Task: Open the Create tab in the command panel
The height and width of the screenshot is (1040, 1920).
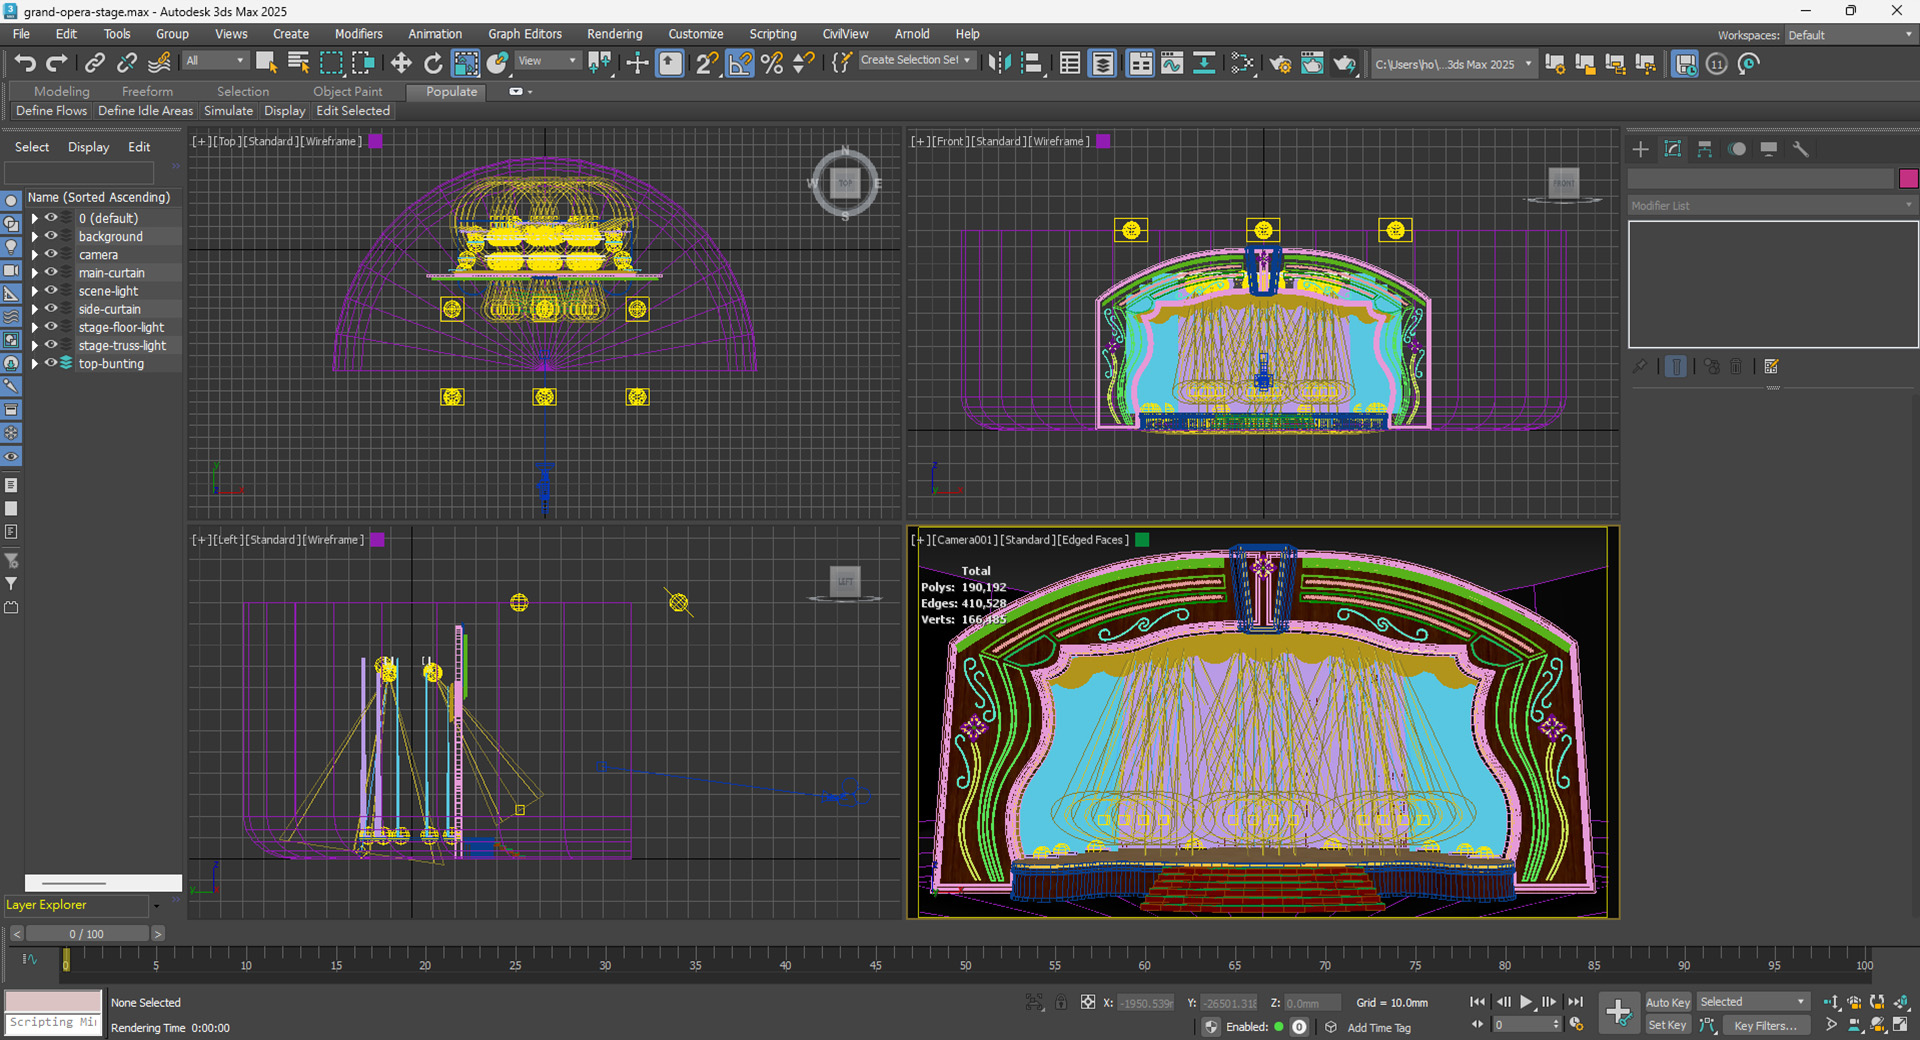Action: point(1639,149)
